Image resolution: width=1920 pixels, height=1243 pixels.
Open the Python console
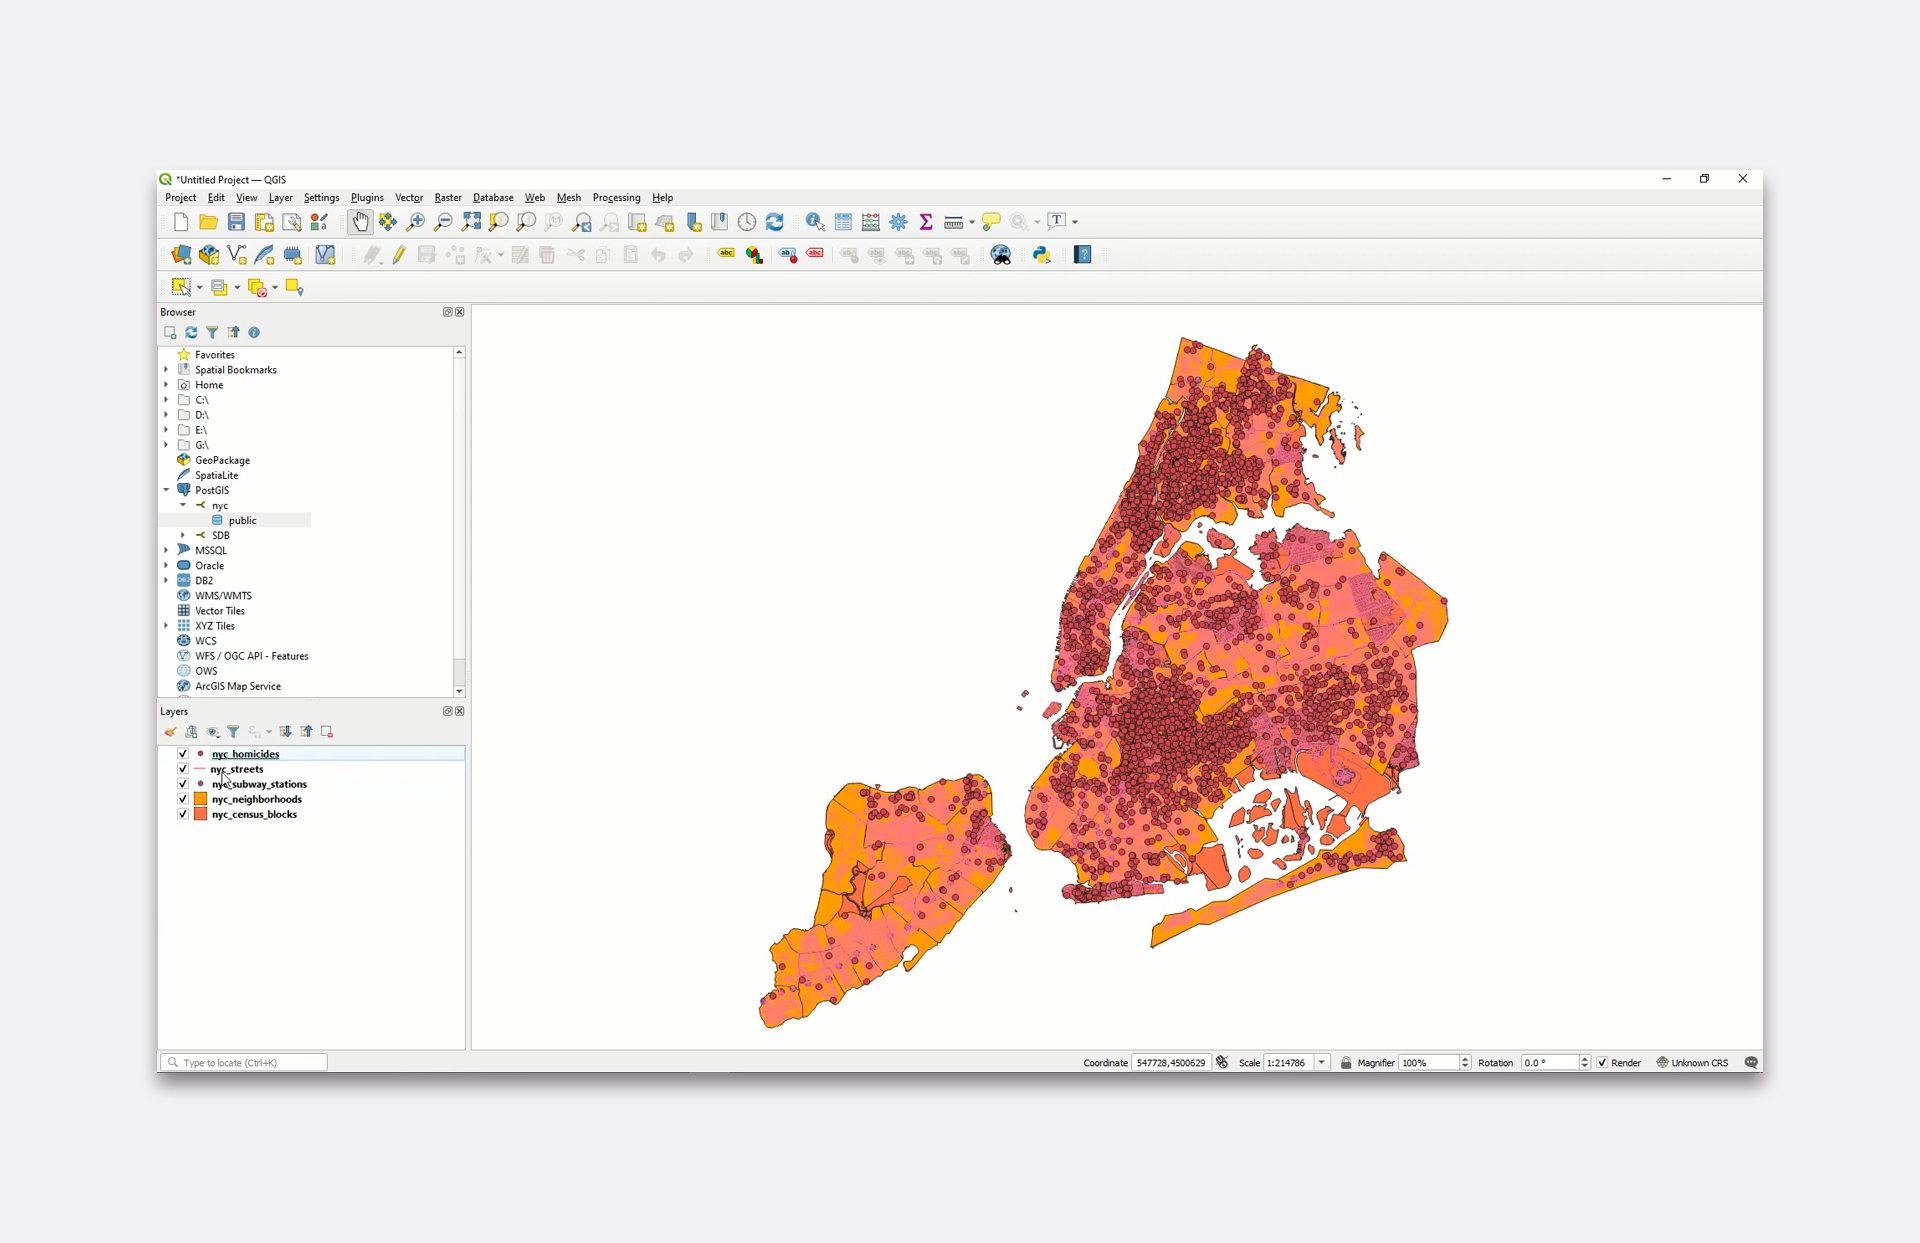1042,255
